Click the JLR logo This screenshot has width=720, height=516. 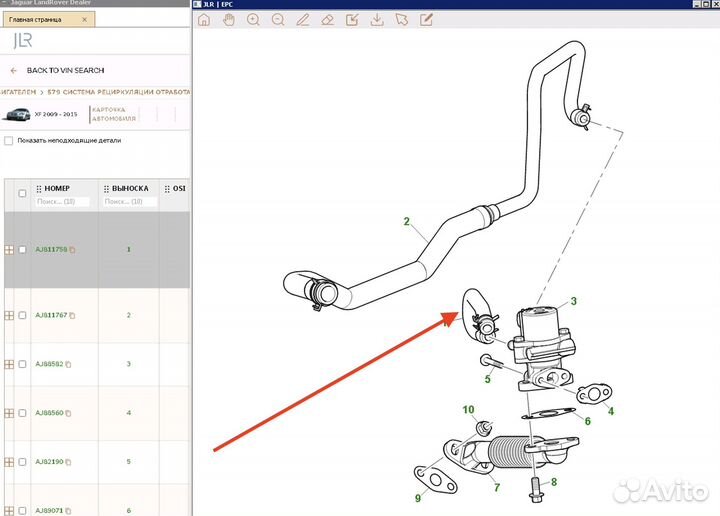click(x=23, y=41)
